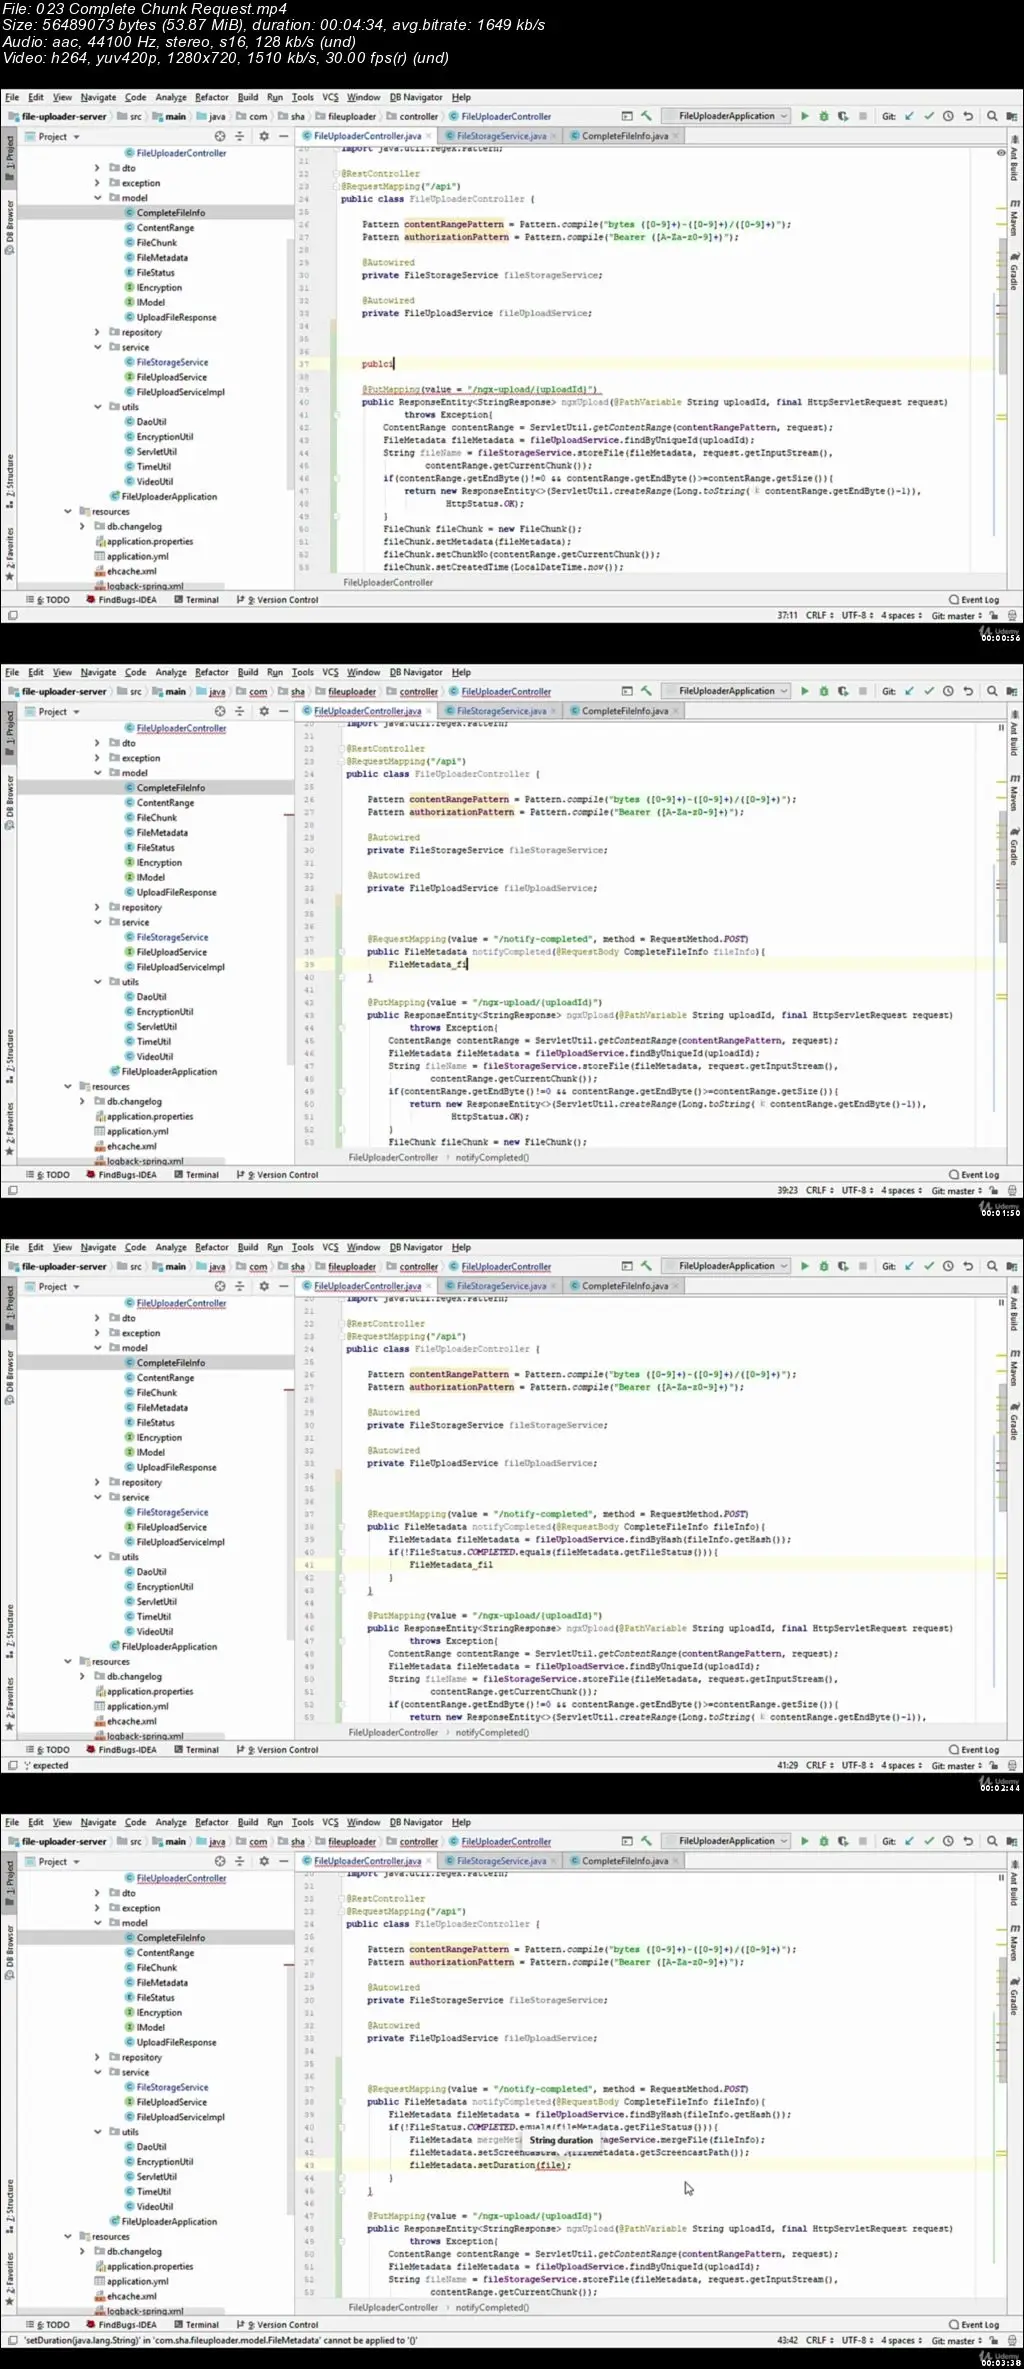Click the Build hammer icon in first frame
Screen dimensions: 1024x2369
[x=647, y=116]
